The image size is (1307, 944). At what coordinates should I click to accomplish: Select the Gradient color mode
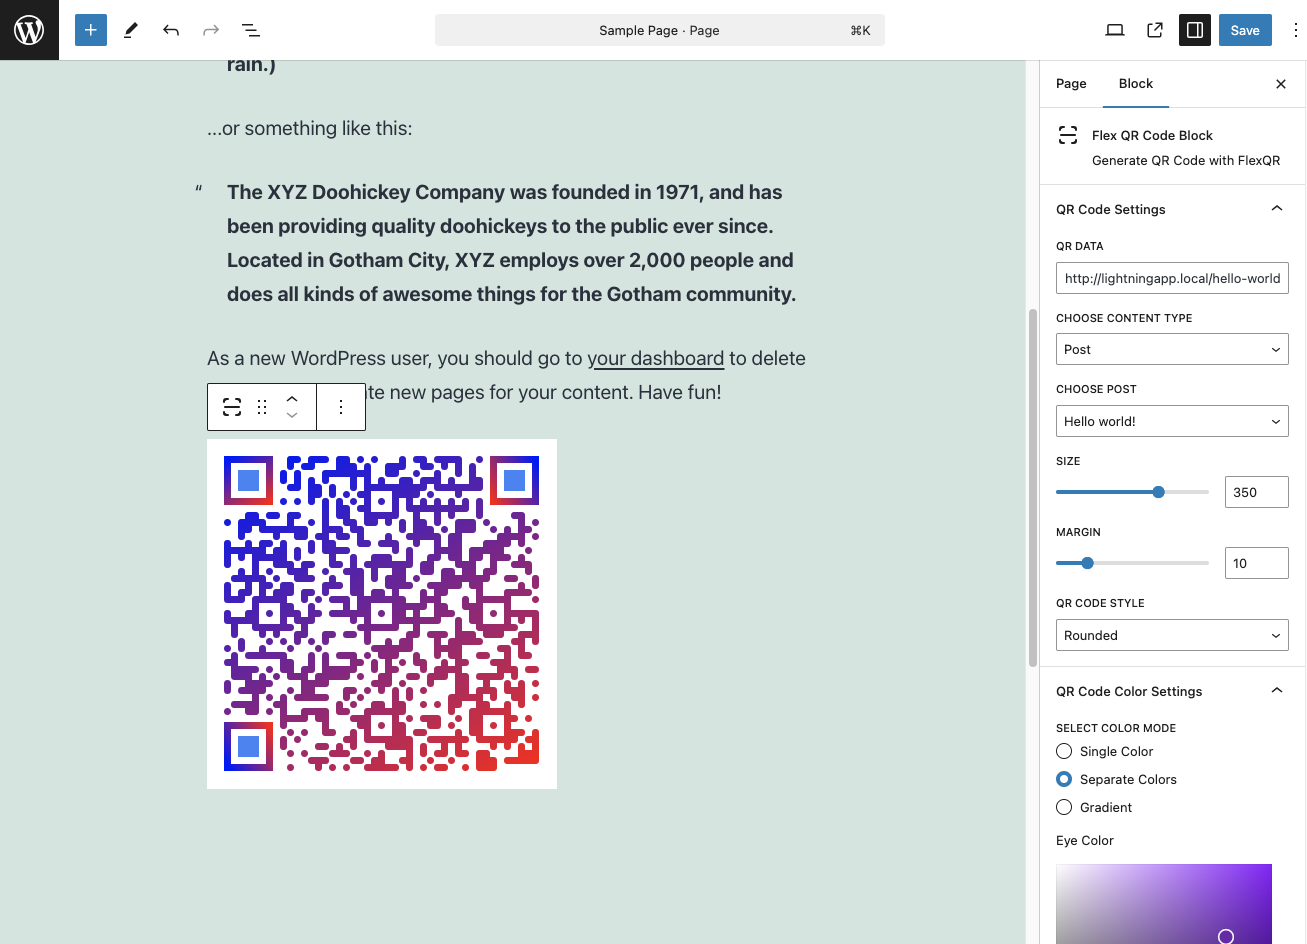(1064, 807)
